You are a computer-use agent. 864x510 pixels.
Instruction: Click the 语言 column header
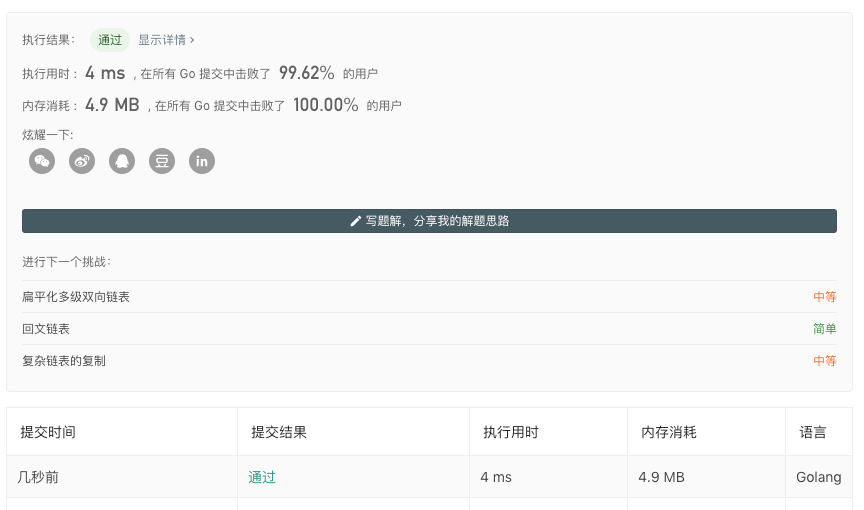pos(812,433)
